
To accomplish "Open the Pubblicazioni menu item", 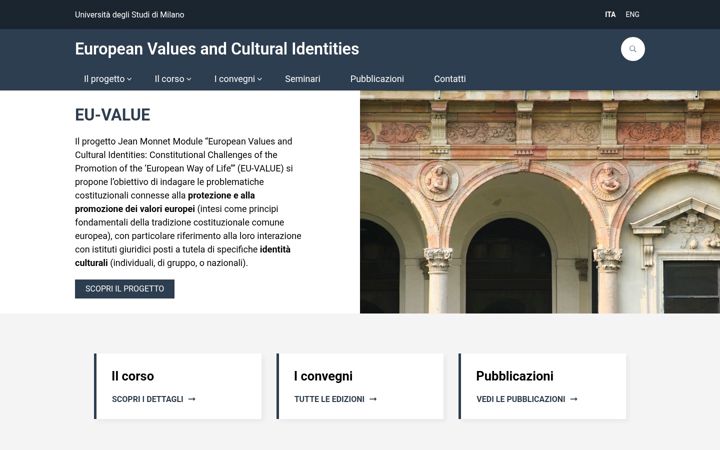I will coord(377,79).
